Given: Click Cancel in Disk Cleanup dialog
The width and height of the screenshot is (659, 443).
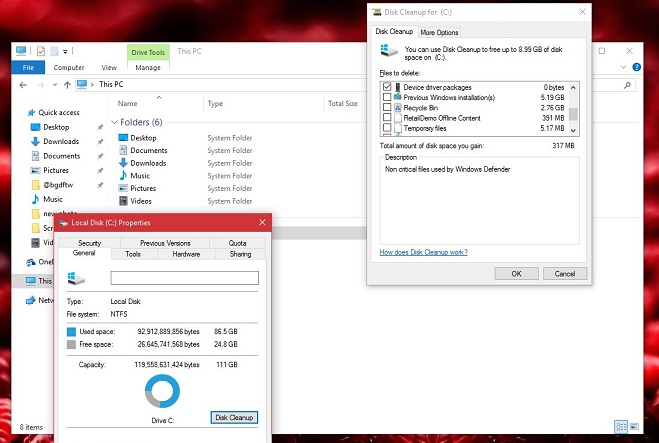Looking at the screenshot, I should click(x=564, y=274).
